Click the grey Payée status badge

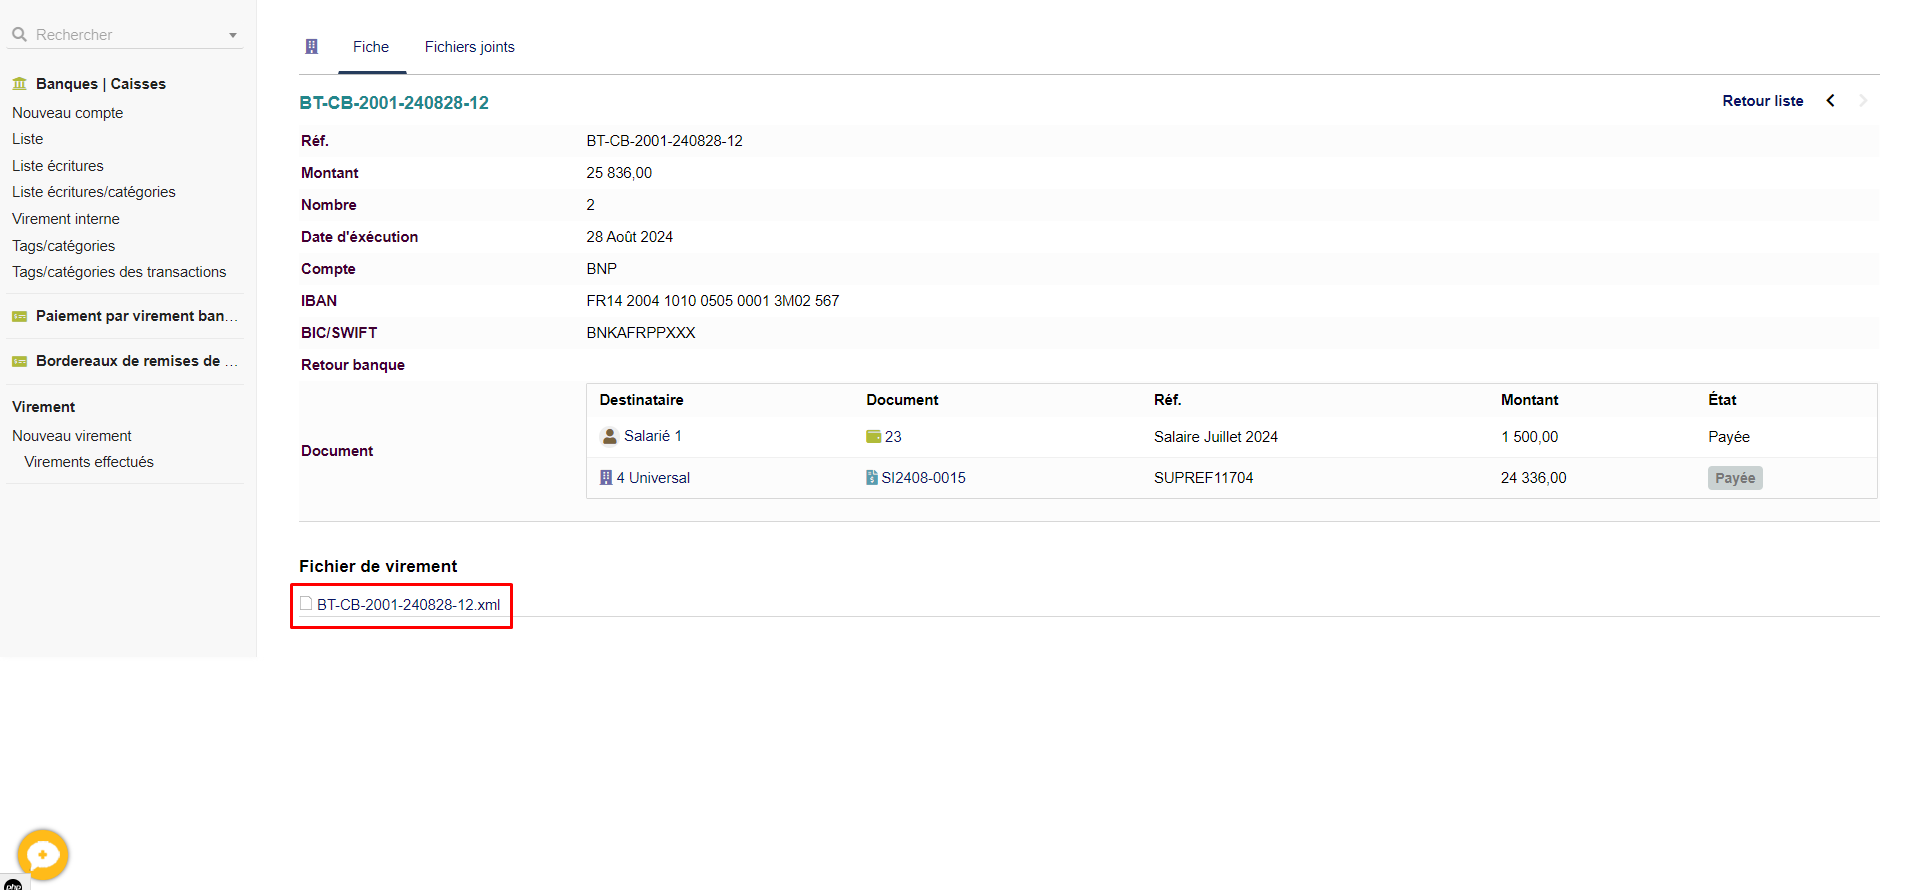[x=1735, y=478]
